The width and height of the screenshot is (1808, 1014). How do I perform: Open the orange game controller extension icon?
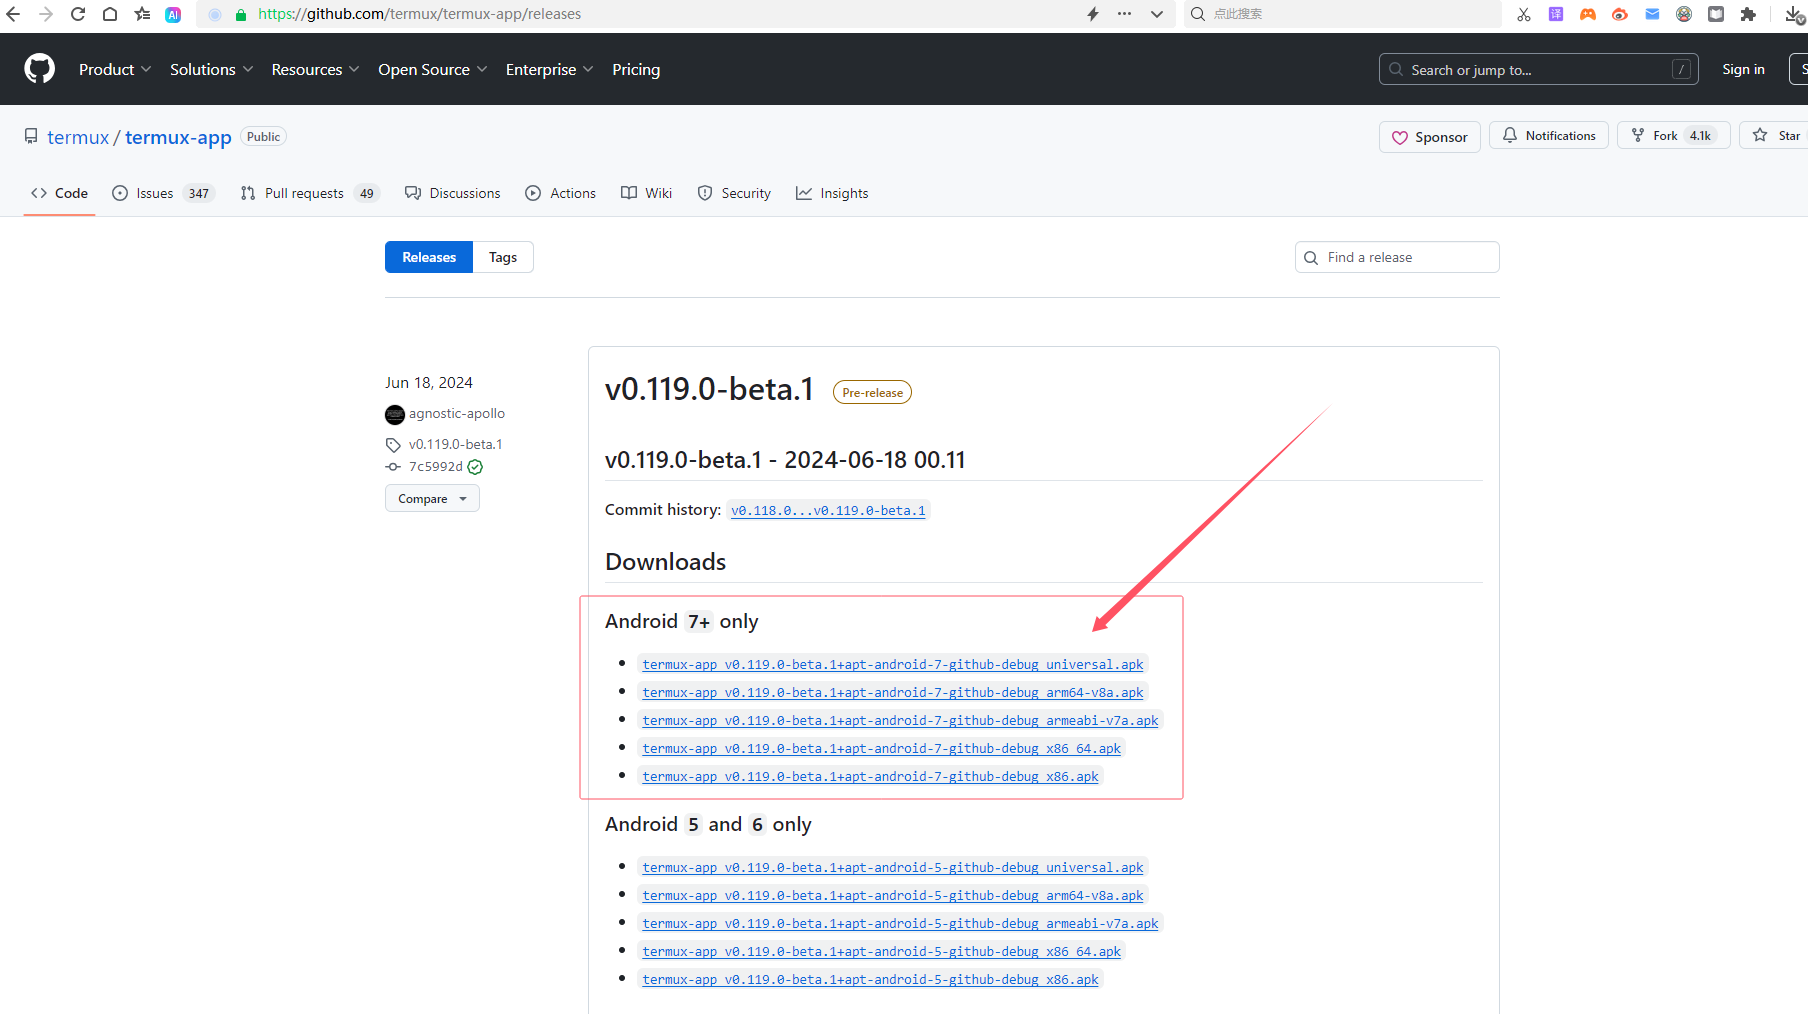(x=1588, y=14)
